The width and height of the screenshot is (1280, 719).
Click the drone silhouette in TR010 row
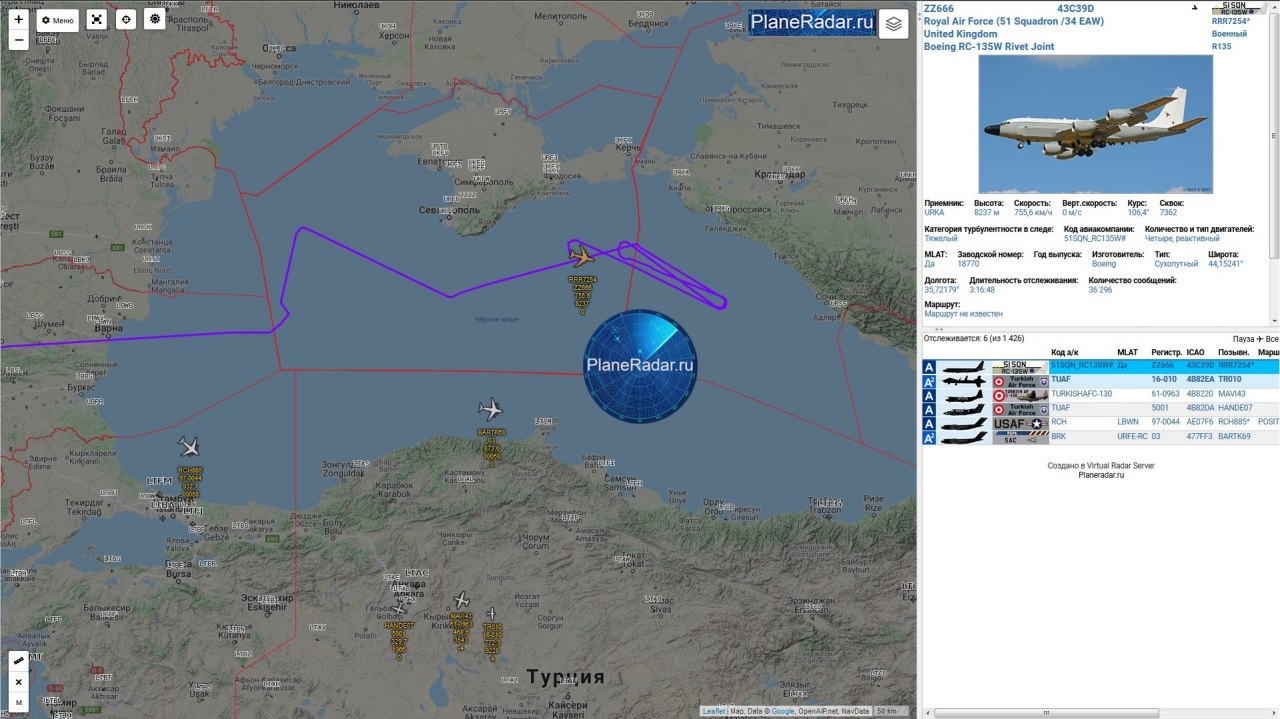(964, 381)
